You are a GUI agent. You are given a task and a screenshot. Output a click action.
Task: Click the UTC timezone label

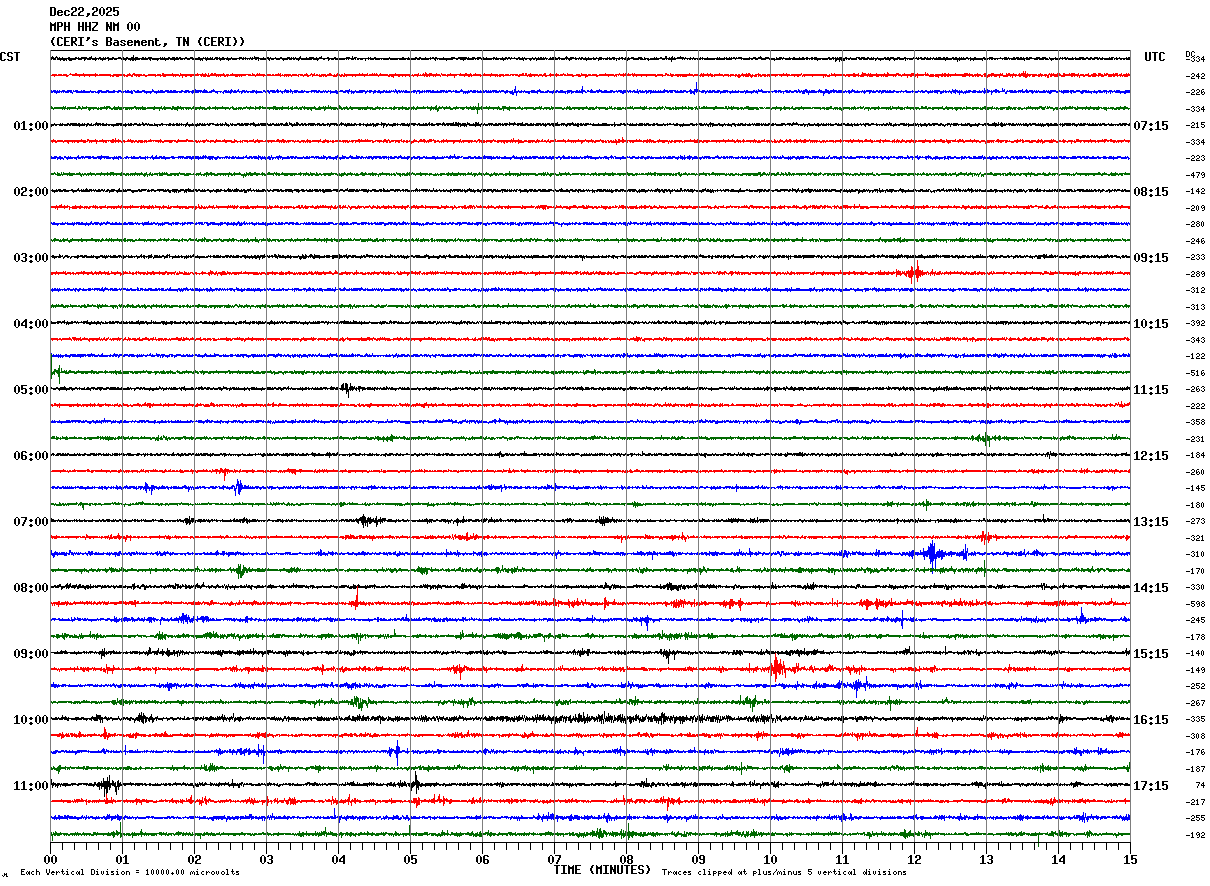[x=1155, y=57]
